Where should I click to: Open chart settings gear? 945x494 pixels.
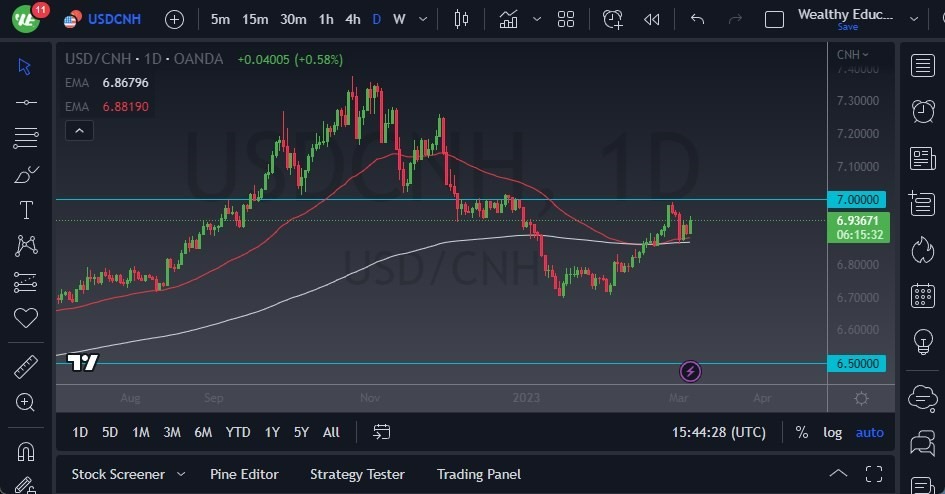point(861,398)
